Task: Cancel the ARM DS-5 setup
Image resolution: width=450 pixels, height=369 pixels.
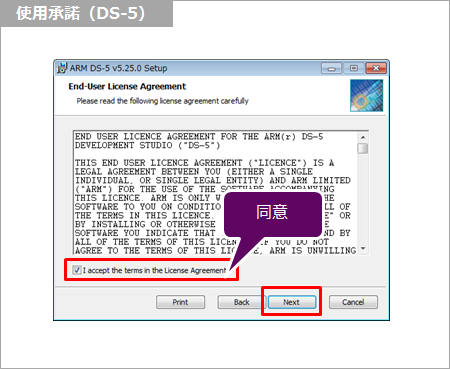Action: [353, 302]
